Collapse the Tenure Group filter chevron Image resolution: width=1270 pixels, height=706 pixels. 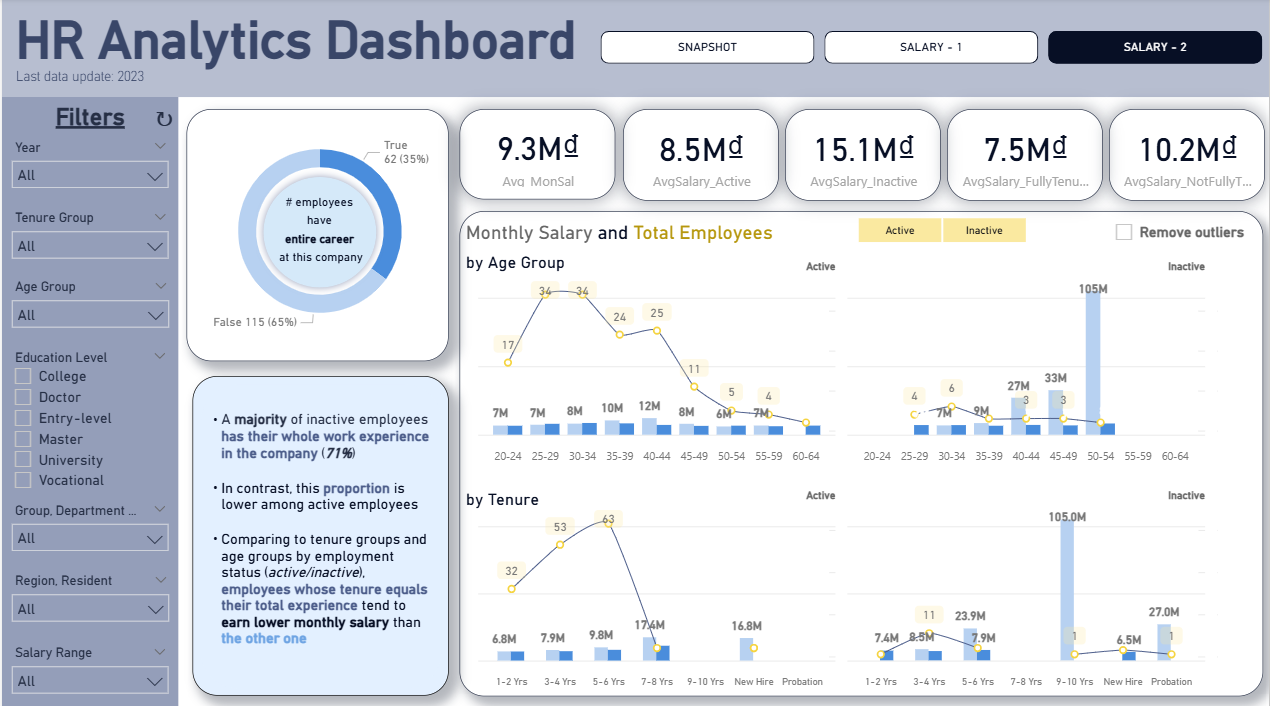[160, 217]
